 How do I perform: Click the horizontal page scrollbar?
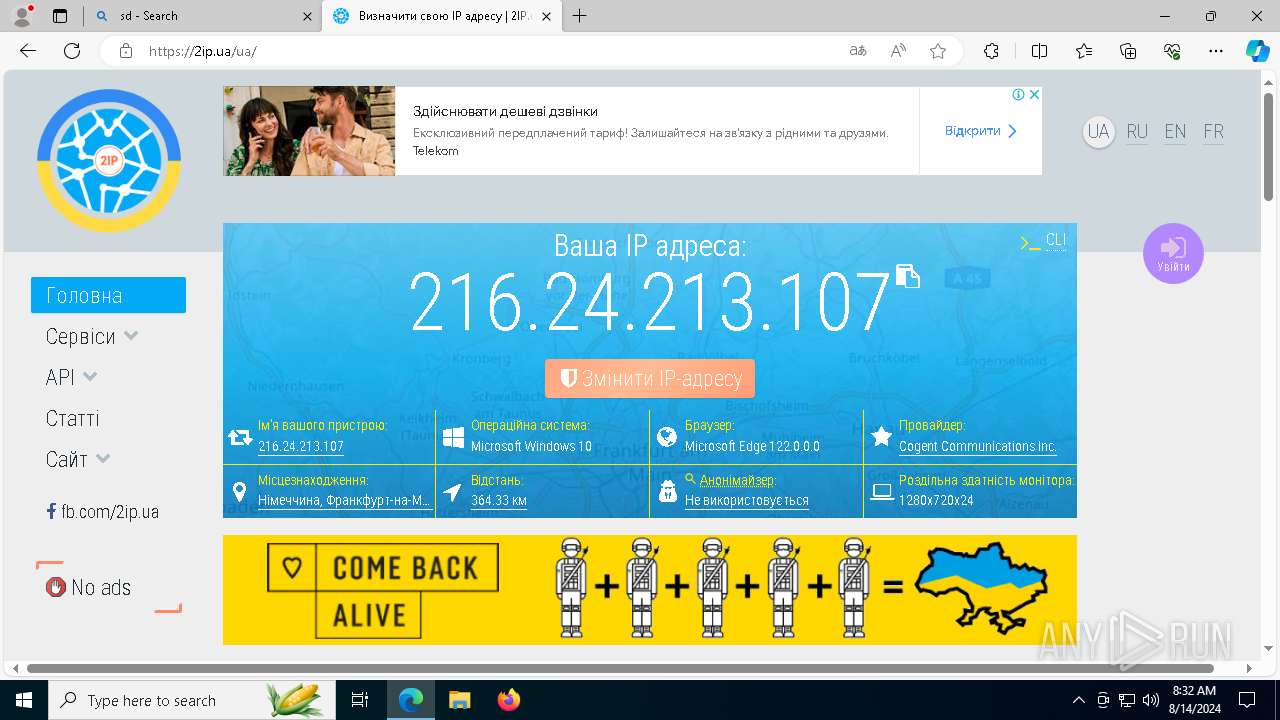(620, 668)
